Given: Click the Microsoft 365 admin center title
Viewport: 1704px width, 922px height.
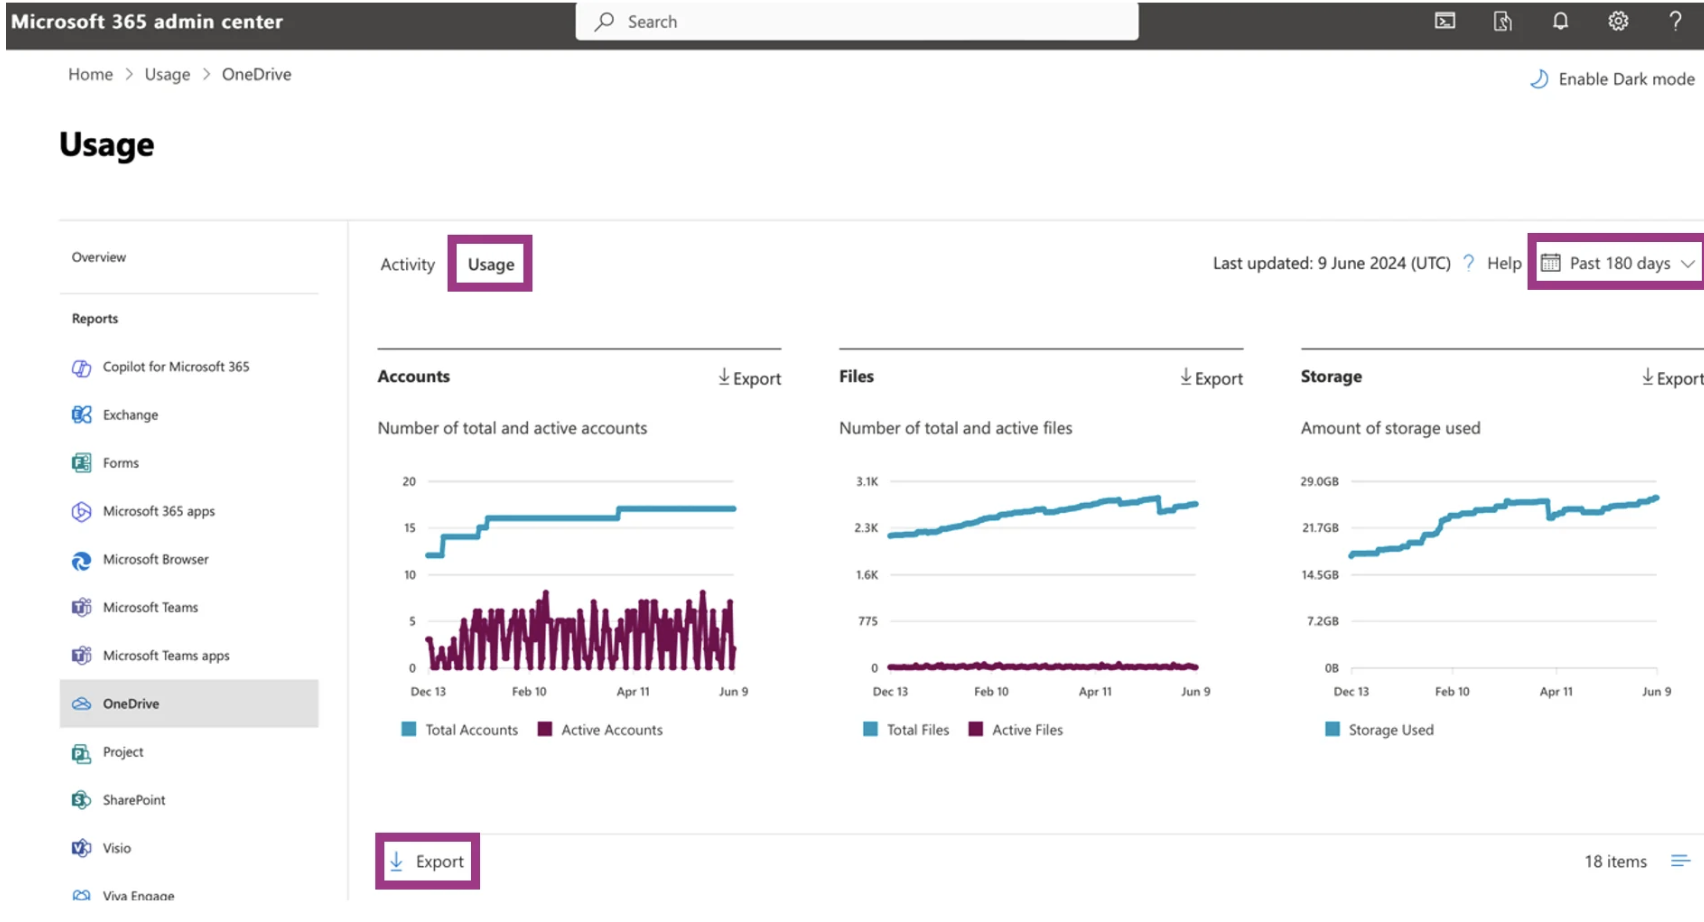Looking at the screenshot, I should 147,21.
